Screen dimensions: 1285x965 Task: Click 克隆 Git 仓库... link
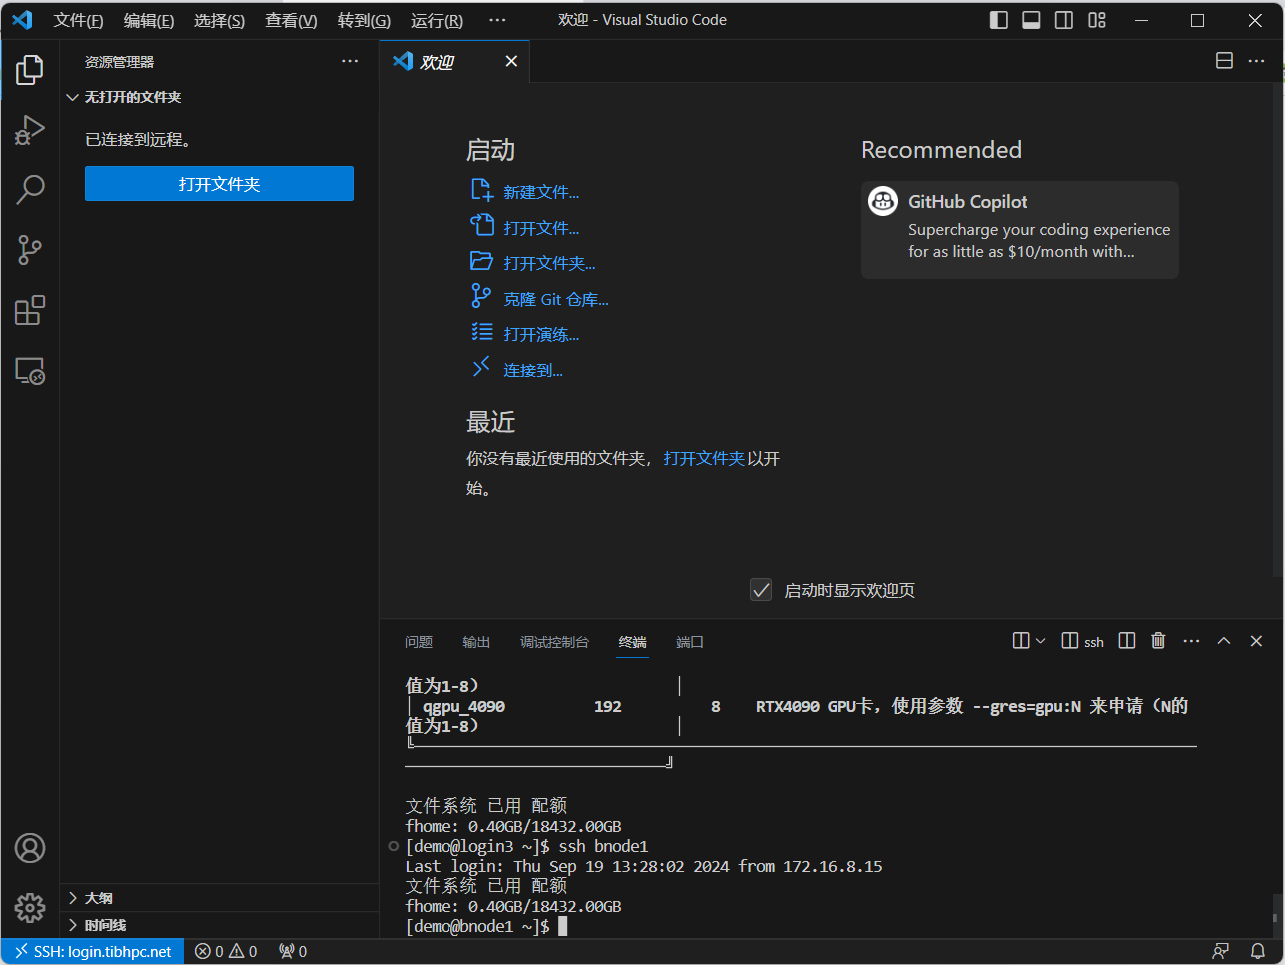point(556,299)
